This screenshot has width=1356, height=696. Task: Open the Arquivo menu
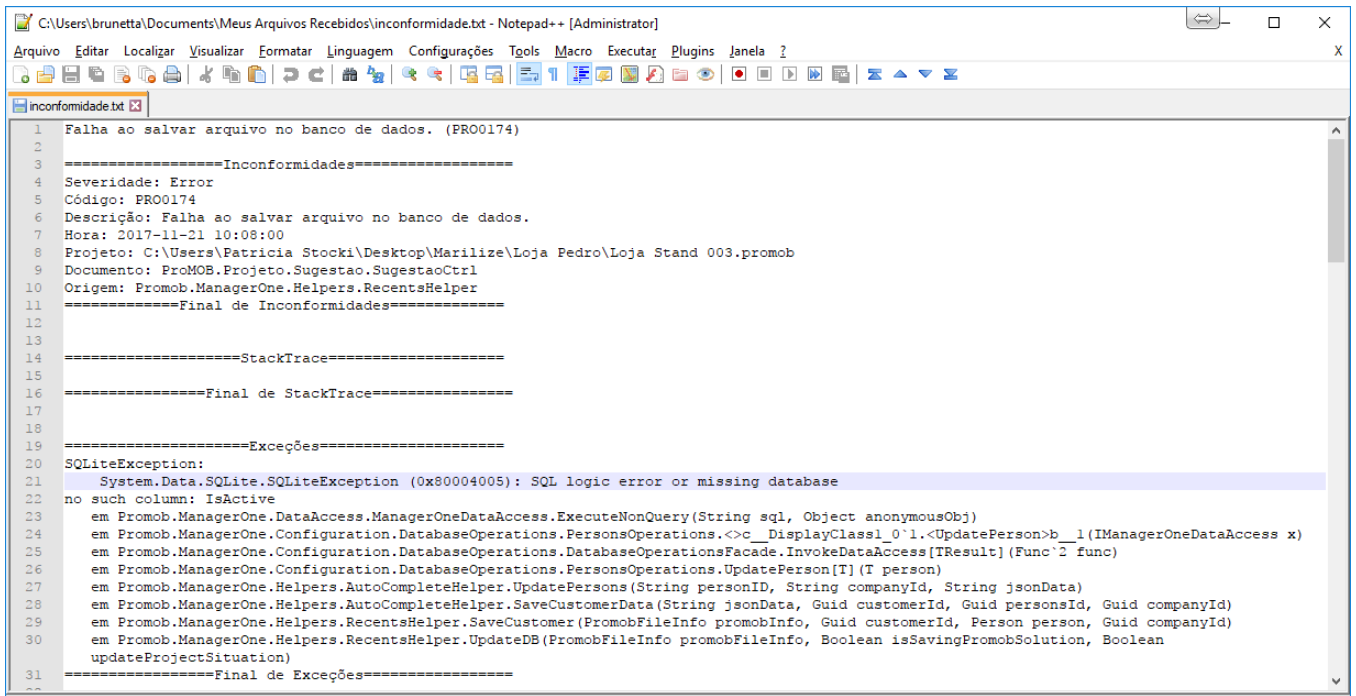tap(37, 51)
